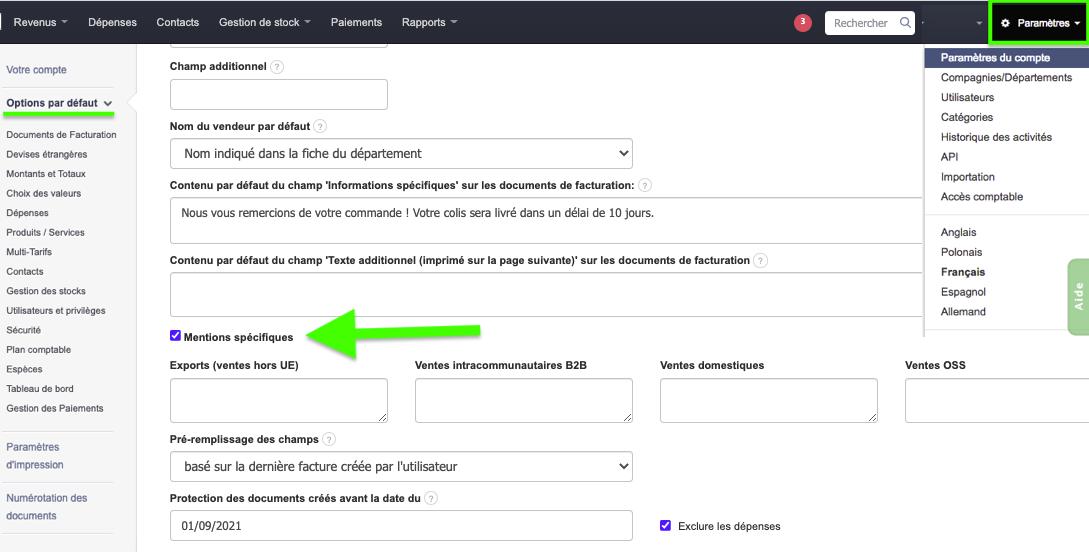Open Paramètres d'impression sidebar link
The image size is (1089, 552).
point(35,455)
